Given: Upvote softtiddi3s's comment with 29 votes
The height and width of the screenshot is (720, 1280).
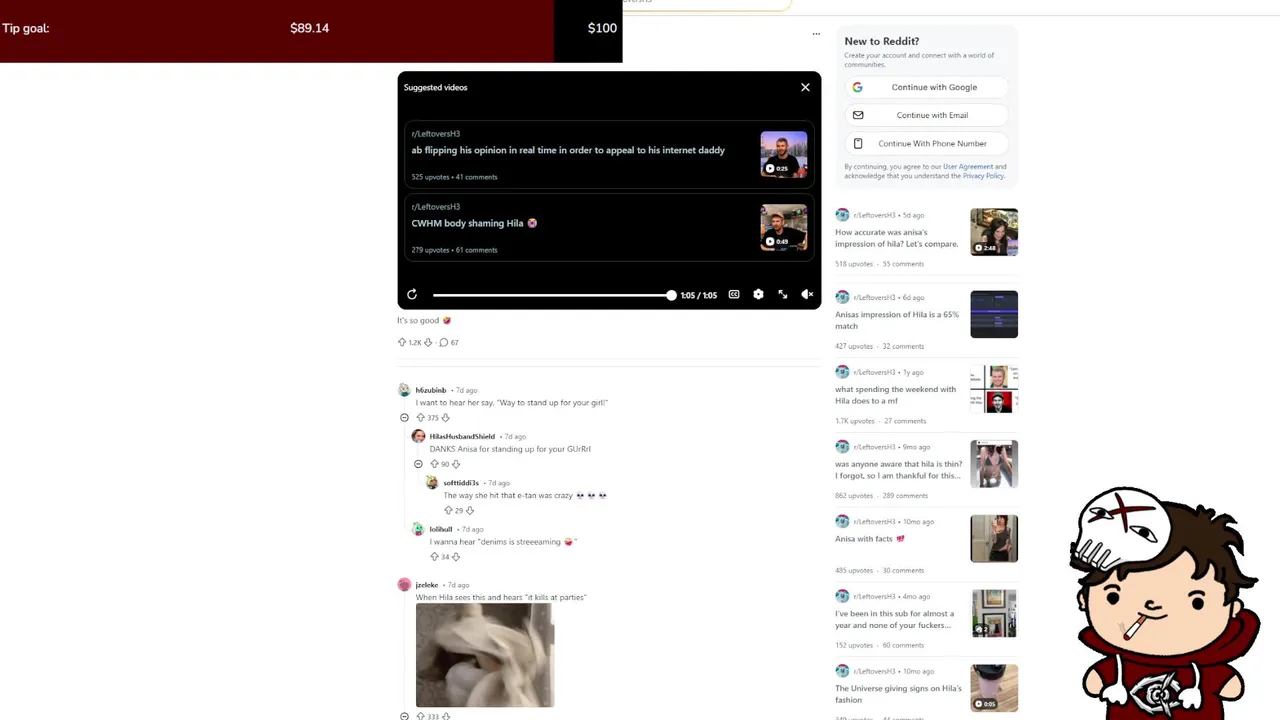Looking at the screenshot, I should [448, 510].
